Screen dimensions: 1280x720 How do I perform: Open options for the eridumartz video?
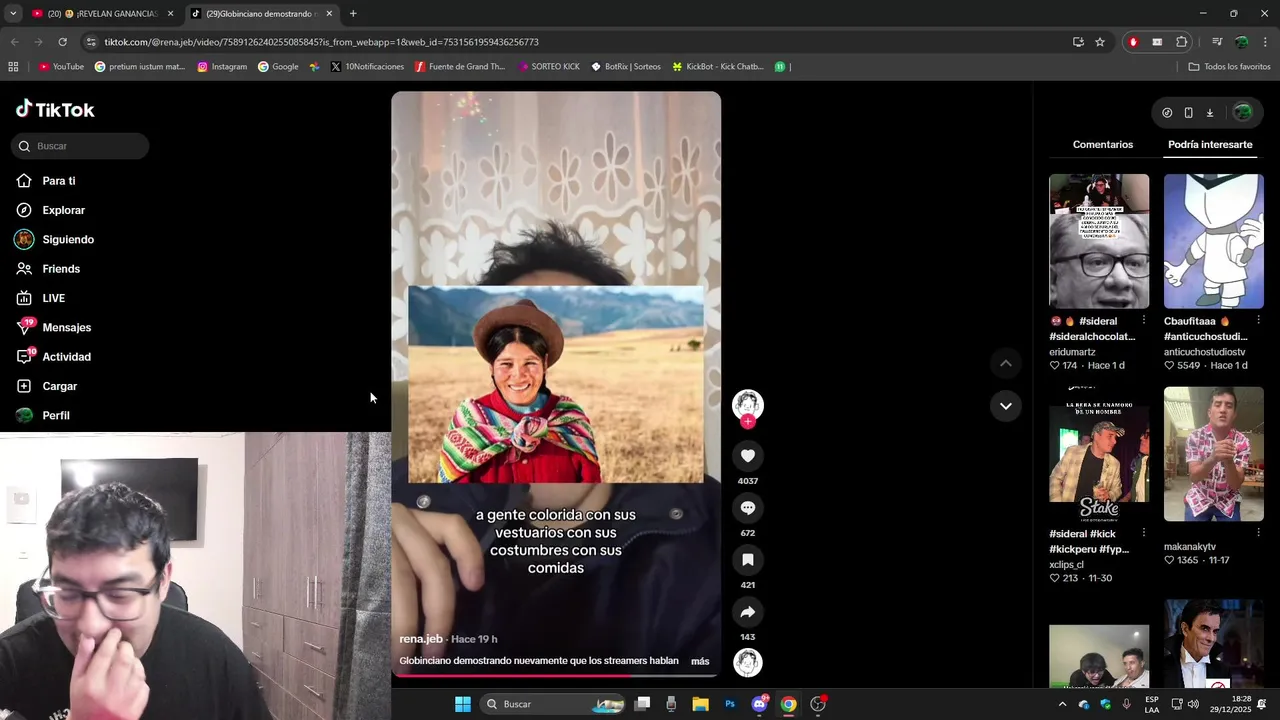[x=1144, y=321]
